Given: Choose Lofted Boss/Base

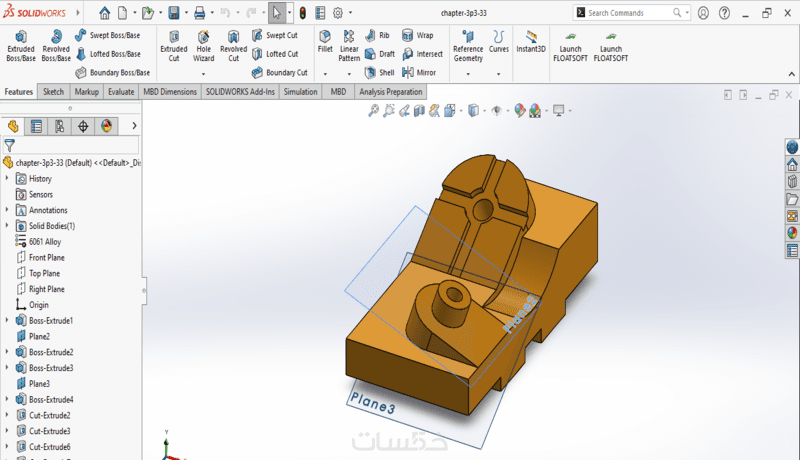Looking at the screenshot, I should [108, 54].
